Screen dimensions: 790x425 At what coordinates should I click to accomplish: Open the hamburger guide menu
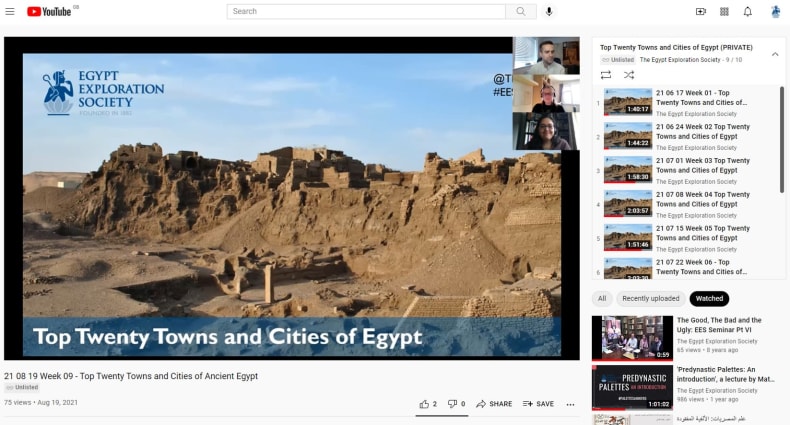click(x=10, y=11)
